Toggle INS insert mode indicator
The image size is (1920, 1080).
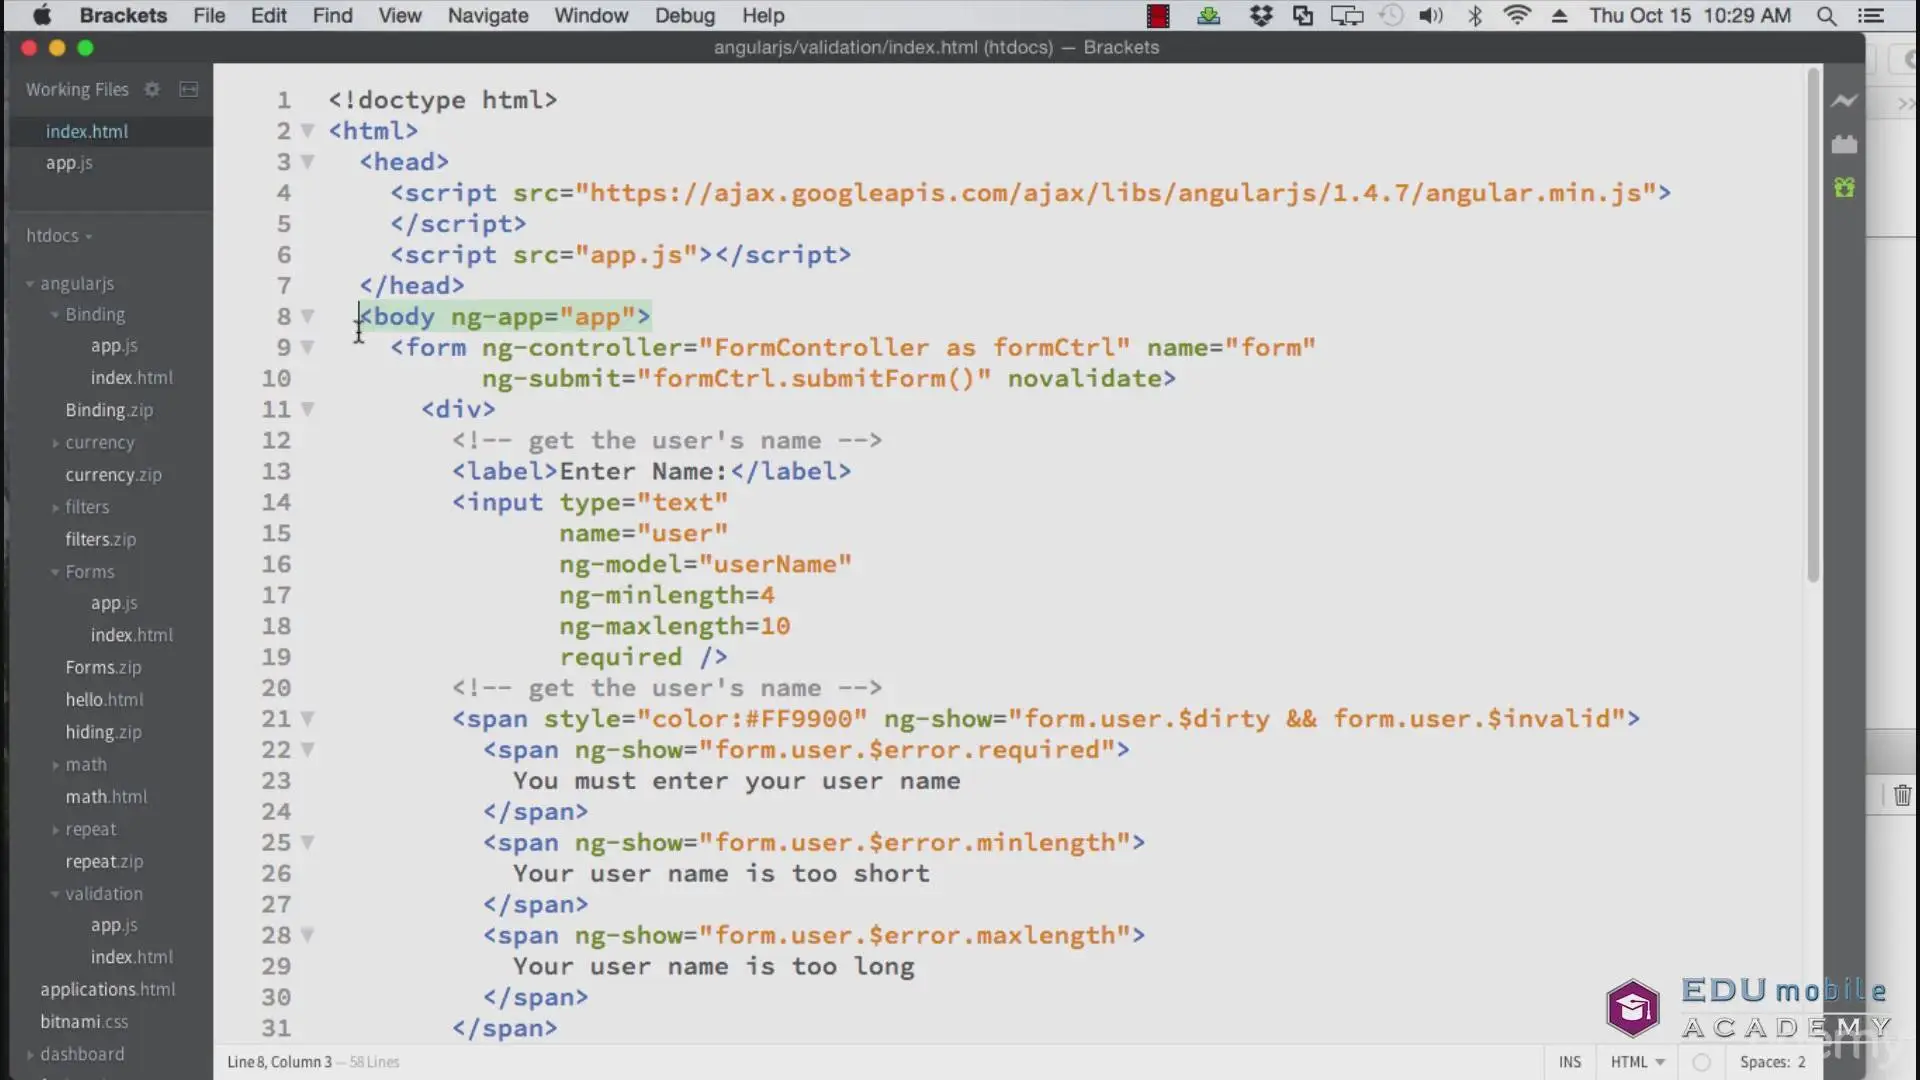tap(1569, 1062)
